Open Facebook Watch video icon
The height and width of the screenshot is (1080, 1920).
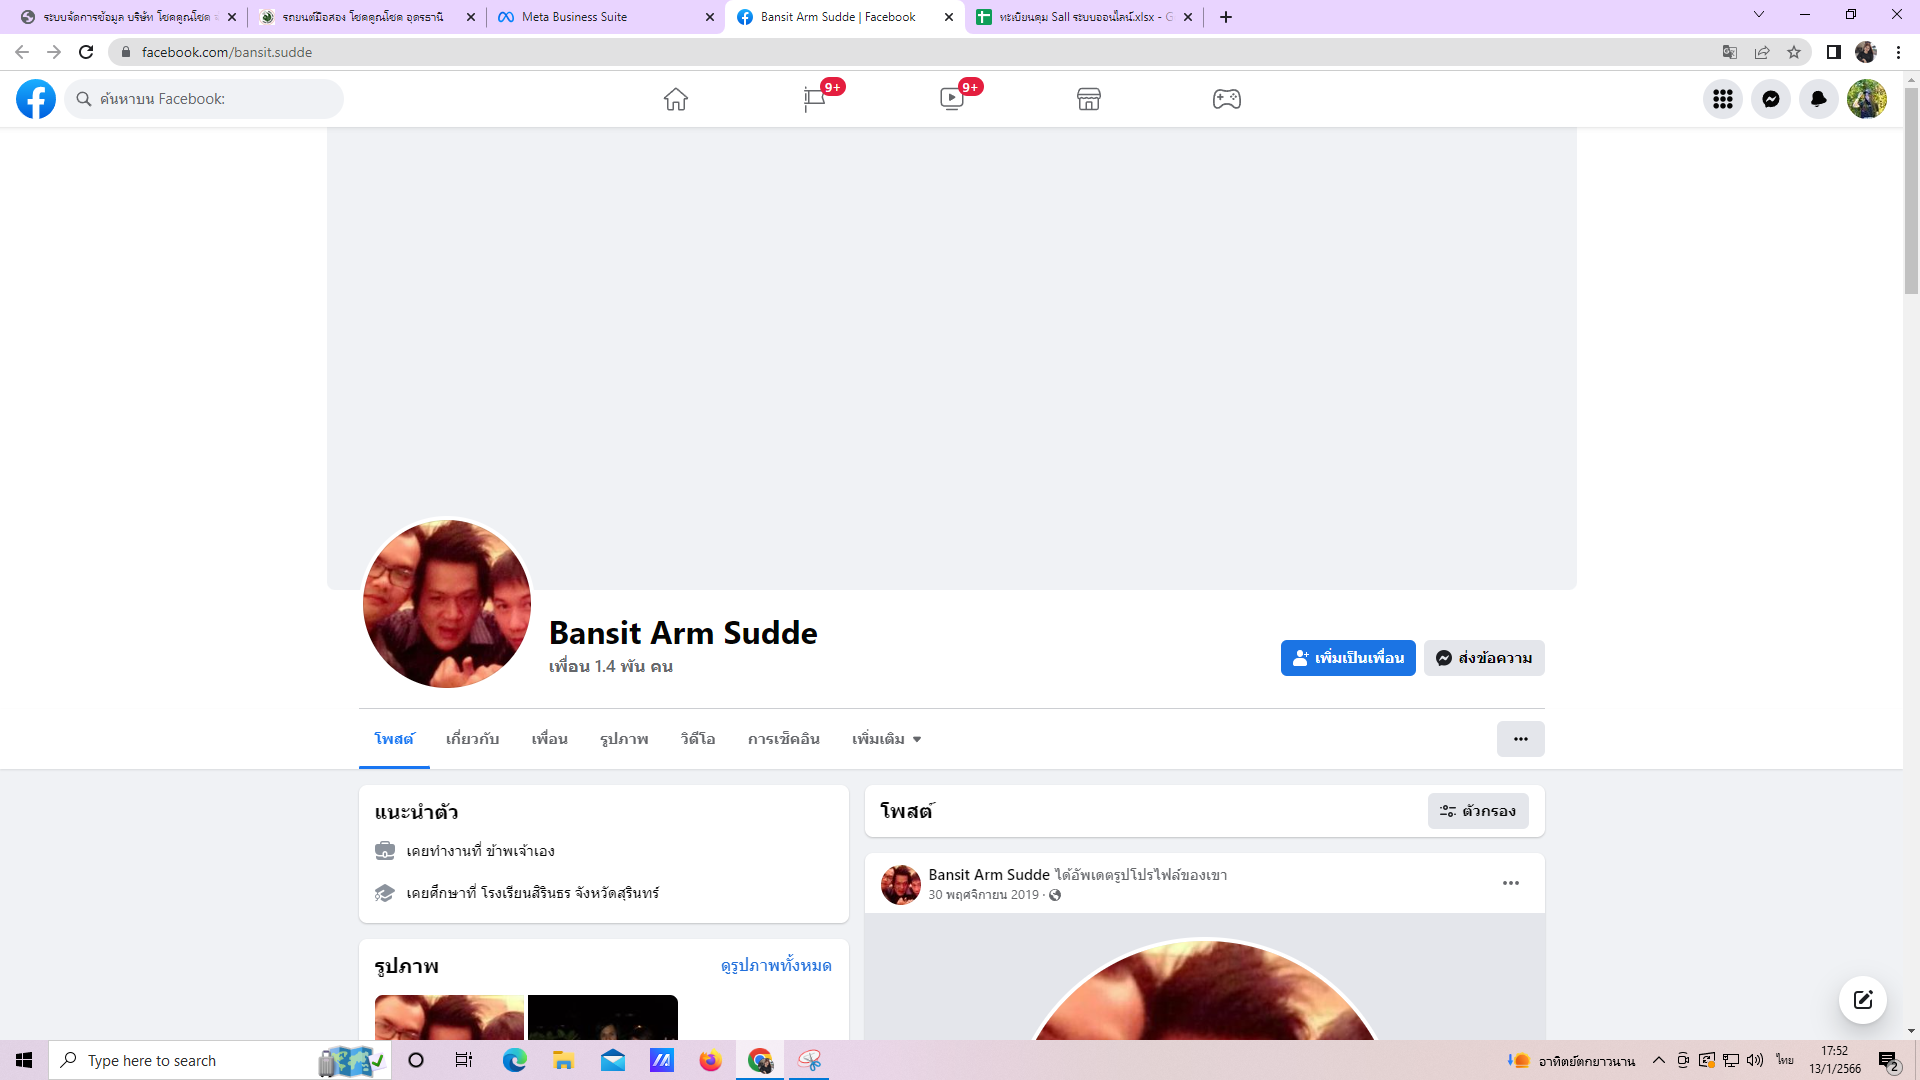click(x=951, y=99)
